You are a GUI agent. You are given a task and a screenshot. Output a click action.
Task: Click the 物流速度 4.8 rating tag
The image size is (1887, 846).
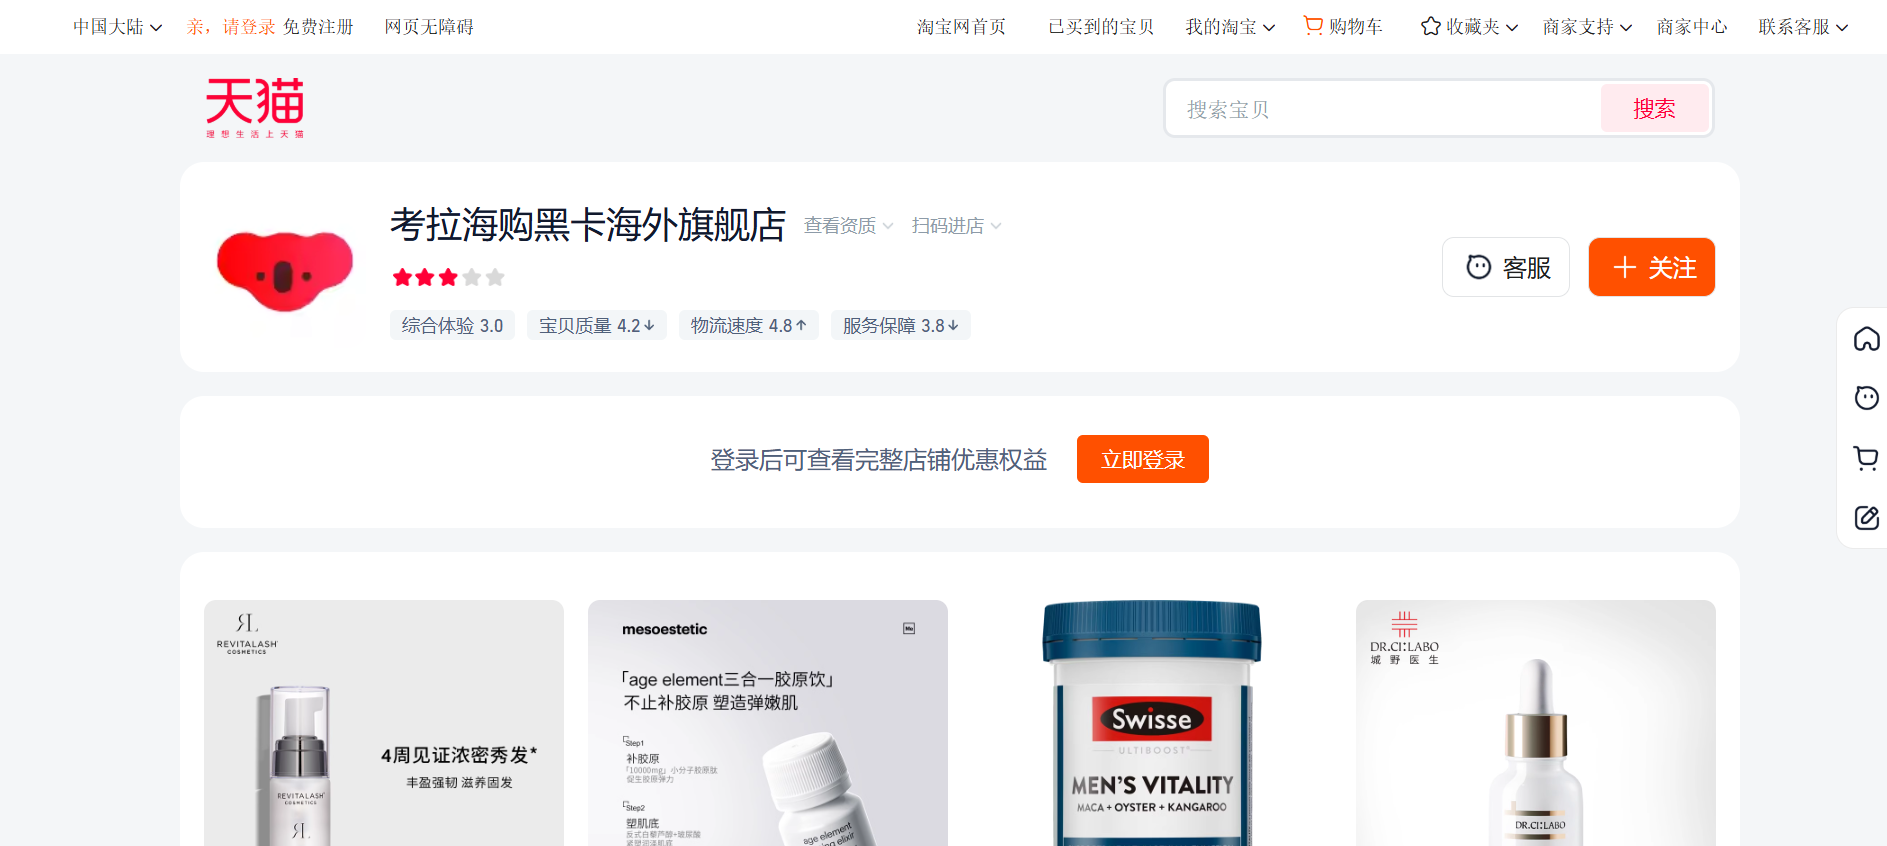[749, 325]
